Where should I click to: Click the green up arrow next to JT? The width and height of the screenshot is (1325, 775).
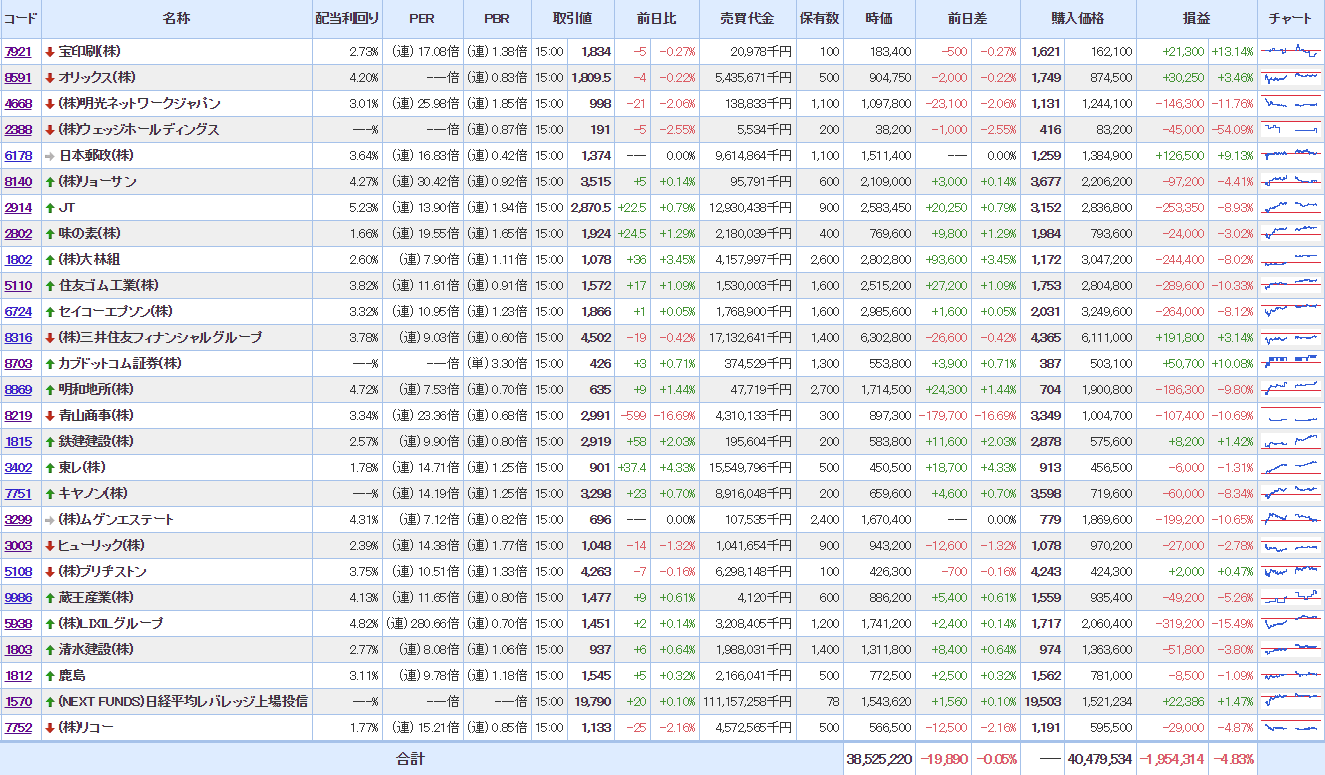pos(50,207)
